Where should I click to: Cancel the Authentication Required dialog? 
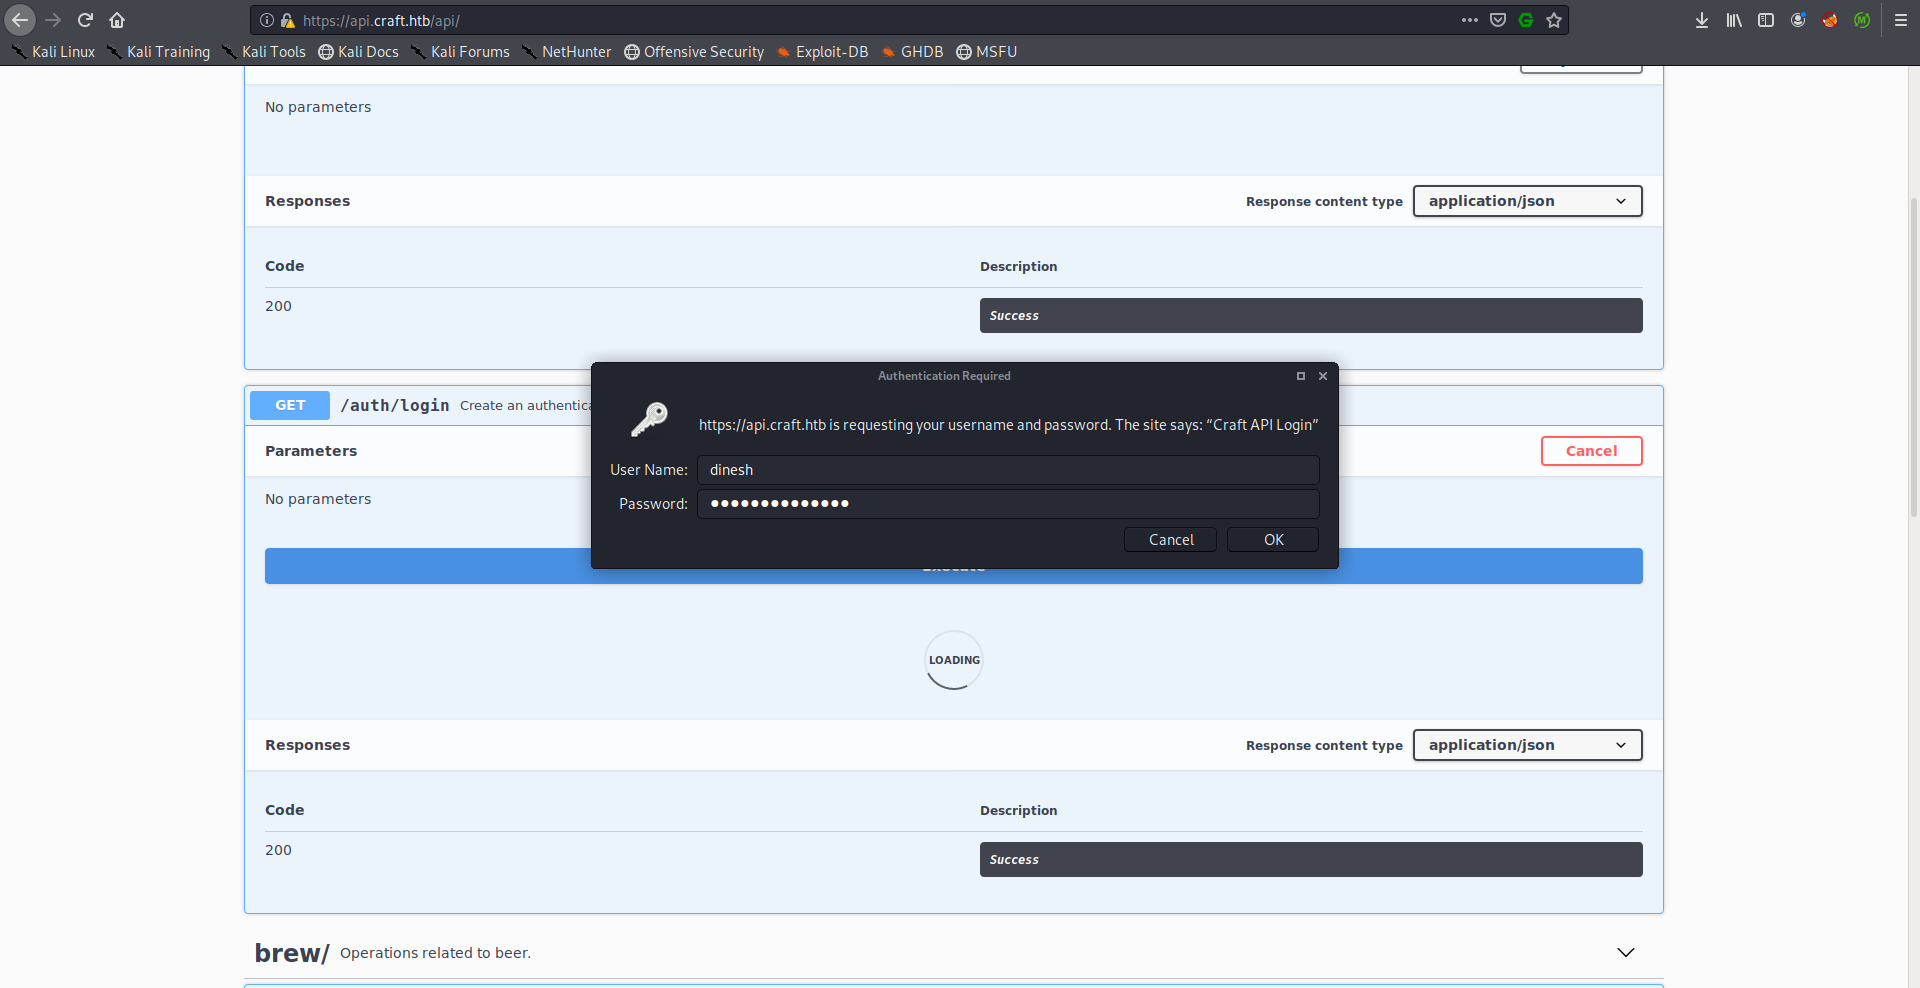click(1169, 540)
